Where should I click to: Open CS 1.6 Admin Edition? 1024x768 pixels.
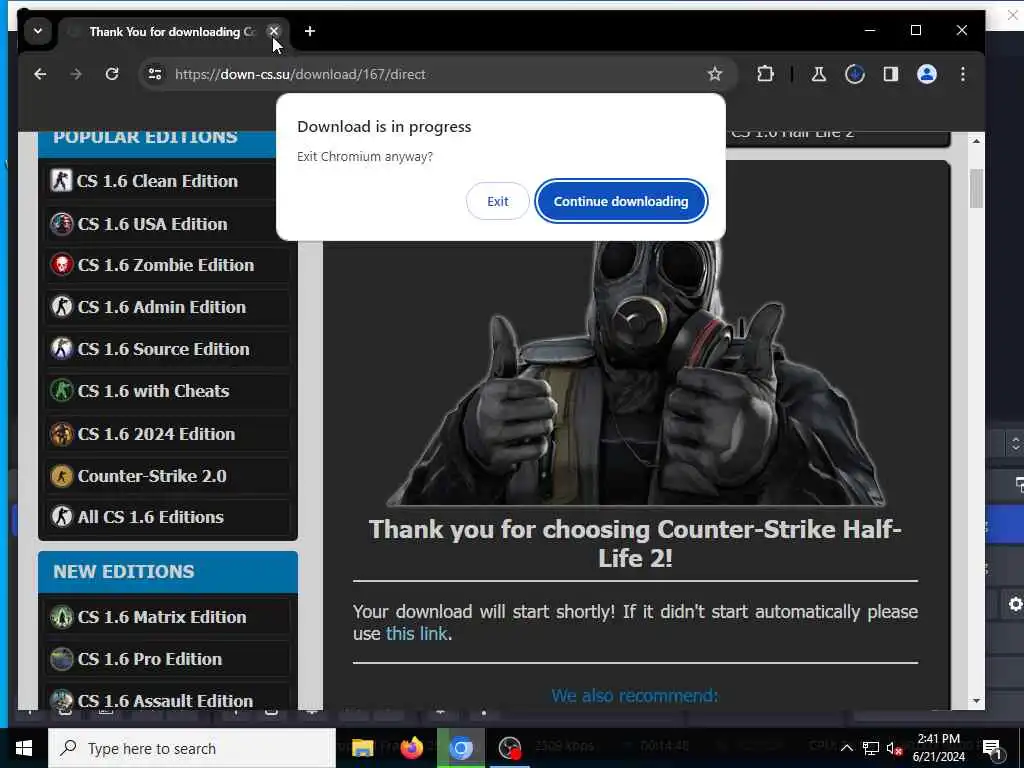[x=168, y=307]
